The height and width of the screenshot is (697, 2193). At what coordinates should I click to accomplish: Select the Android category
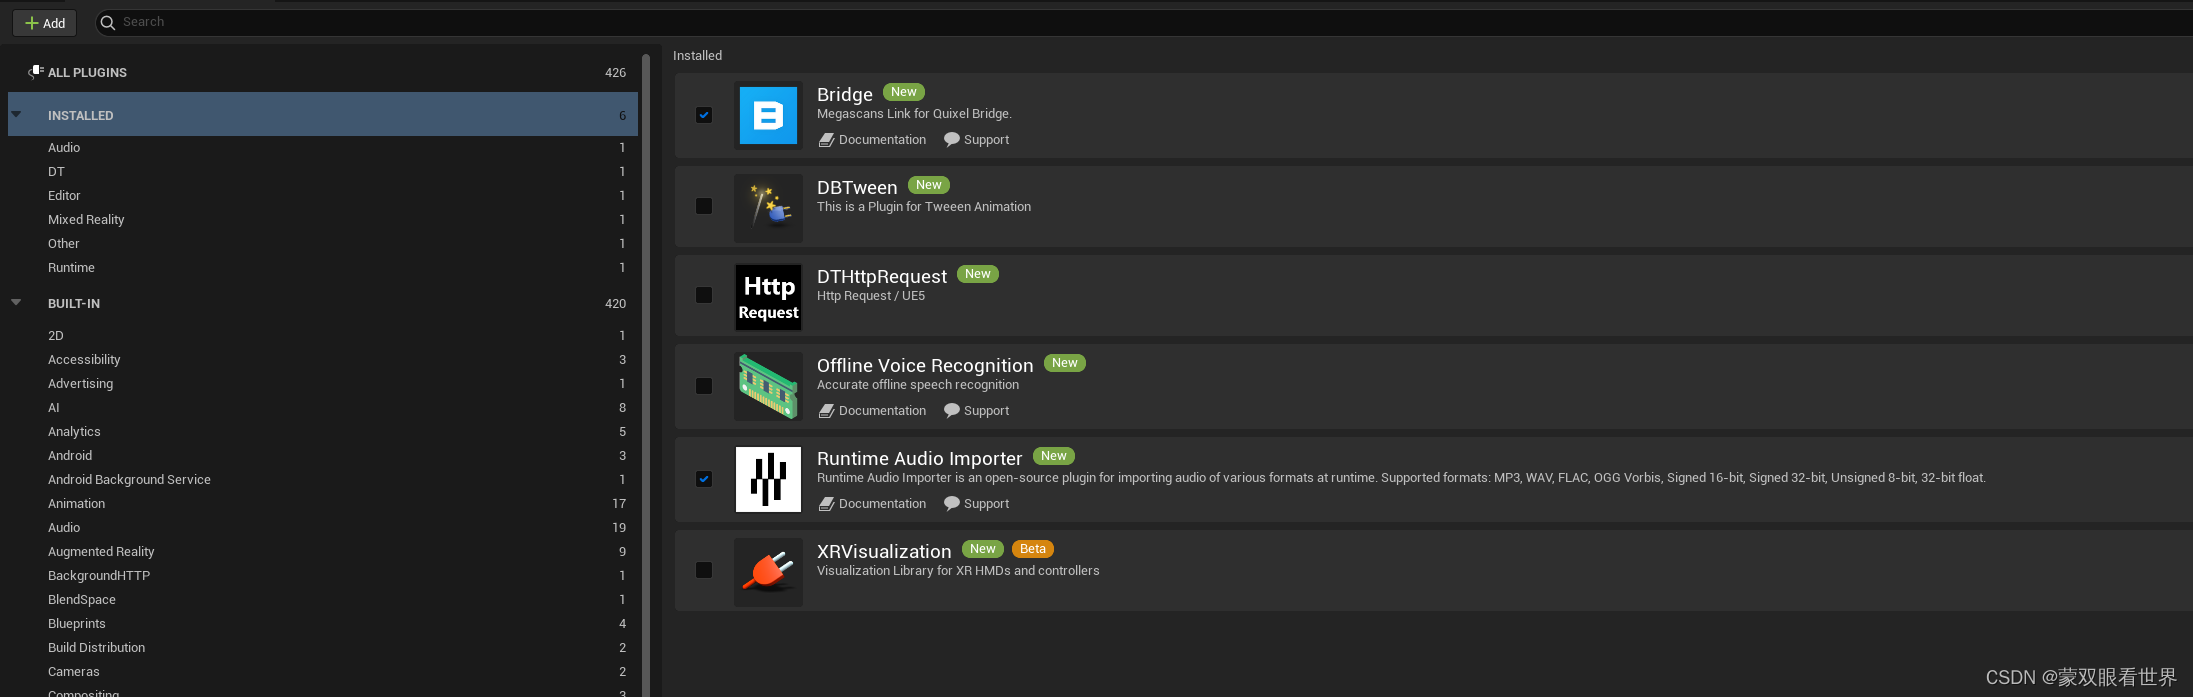pos(323,455)
